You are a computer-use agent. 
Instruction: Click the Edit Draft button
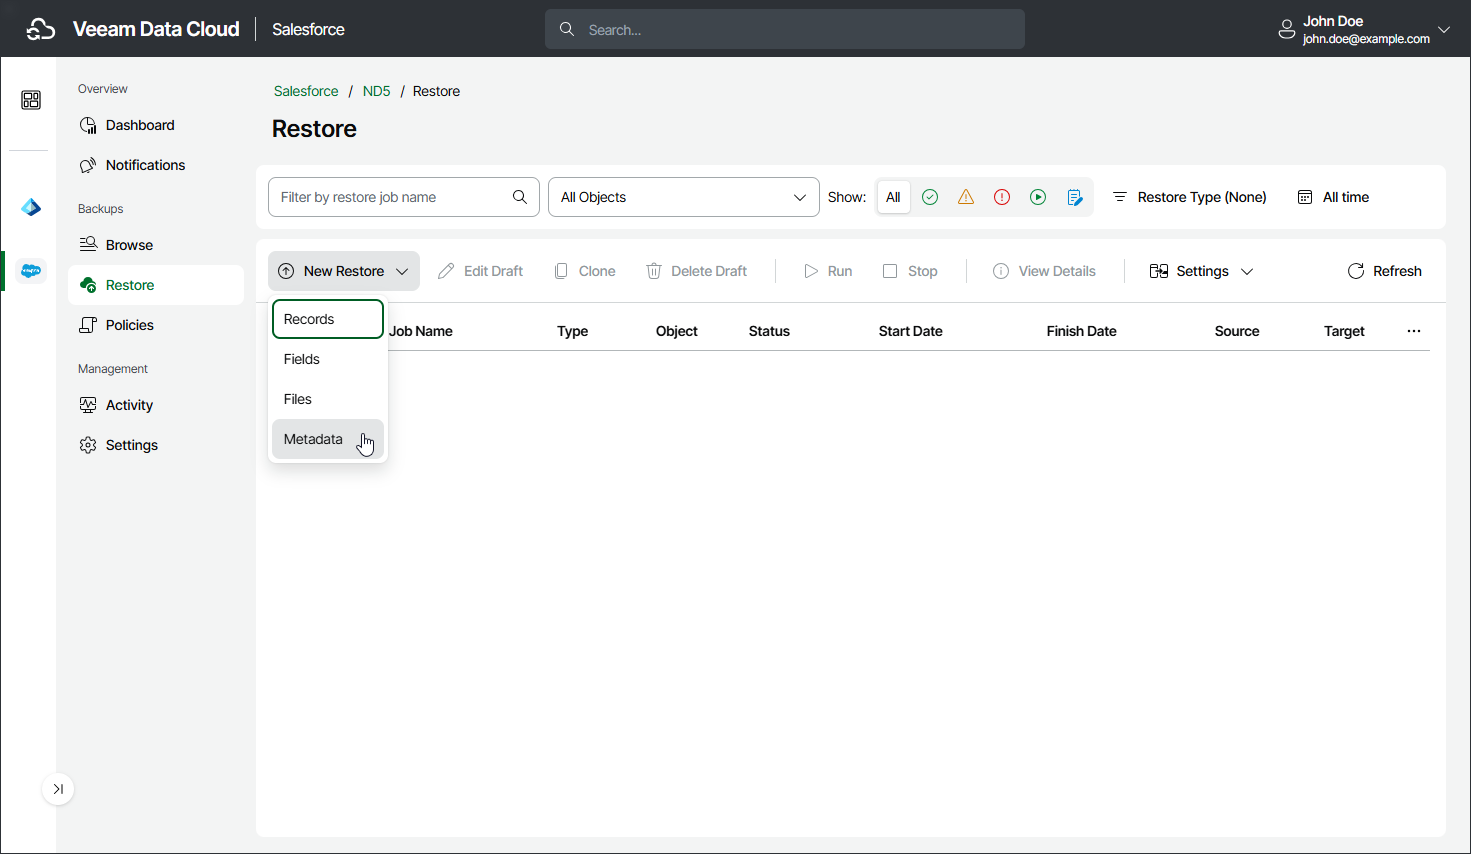click(481, 271)
